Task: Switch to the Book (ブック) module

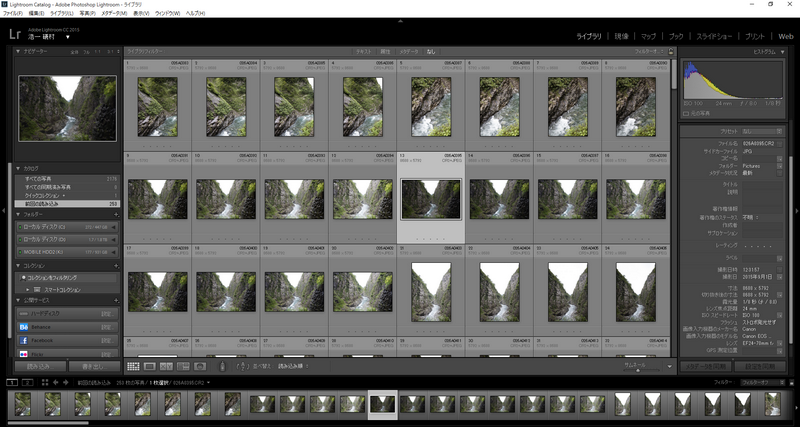Action: (x=676, y=37)
